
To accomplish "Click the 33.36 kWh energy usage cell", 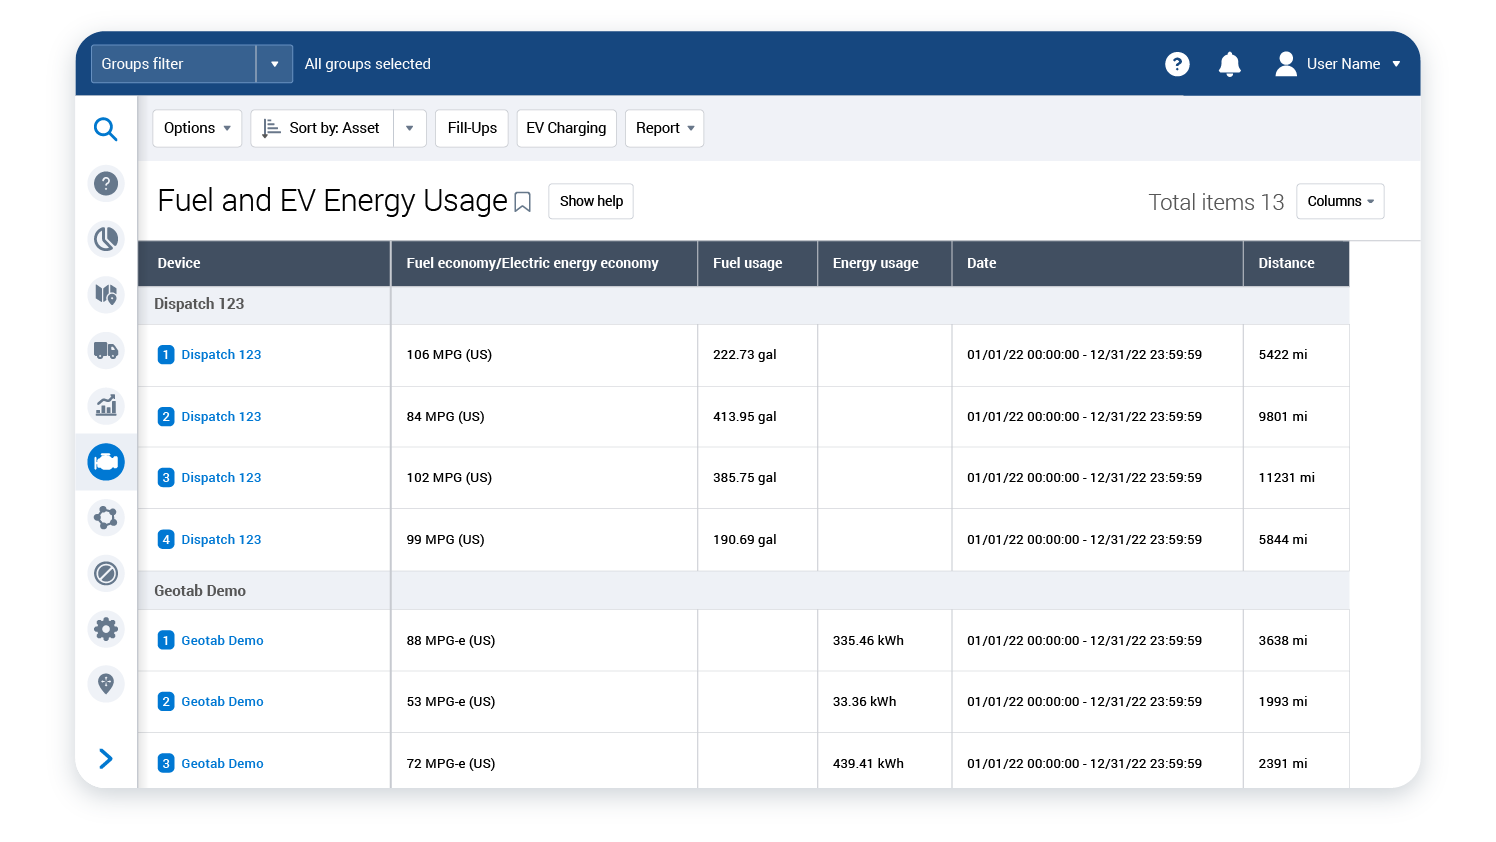I will pos(884,702).
